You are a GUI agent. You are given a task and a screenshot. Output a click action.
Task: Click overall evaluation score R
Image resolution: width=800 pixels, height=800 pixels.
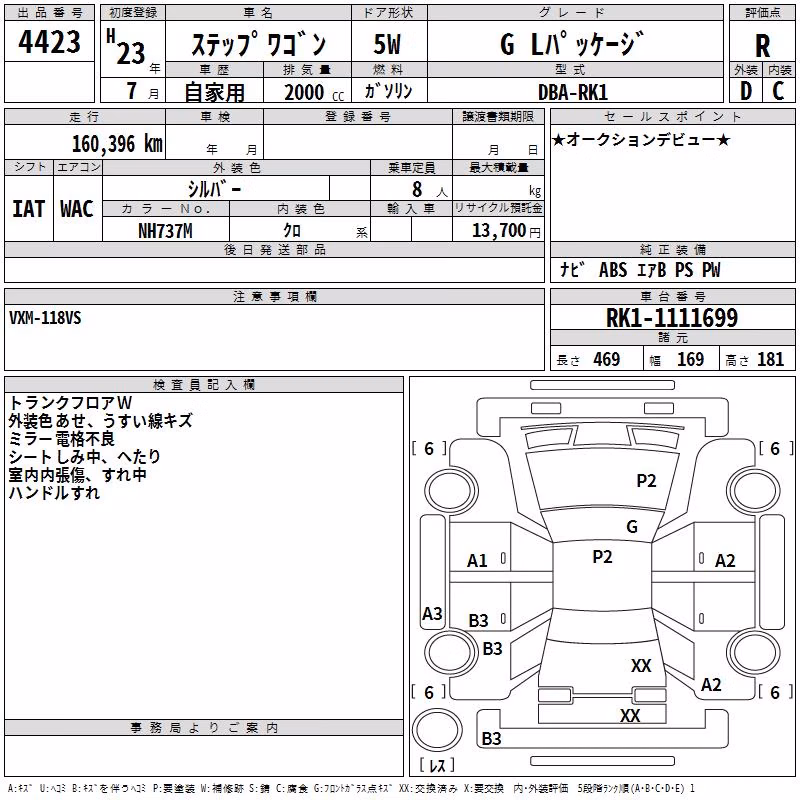click(x=762, y=46)
